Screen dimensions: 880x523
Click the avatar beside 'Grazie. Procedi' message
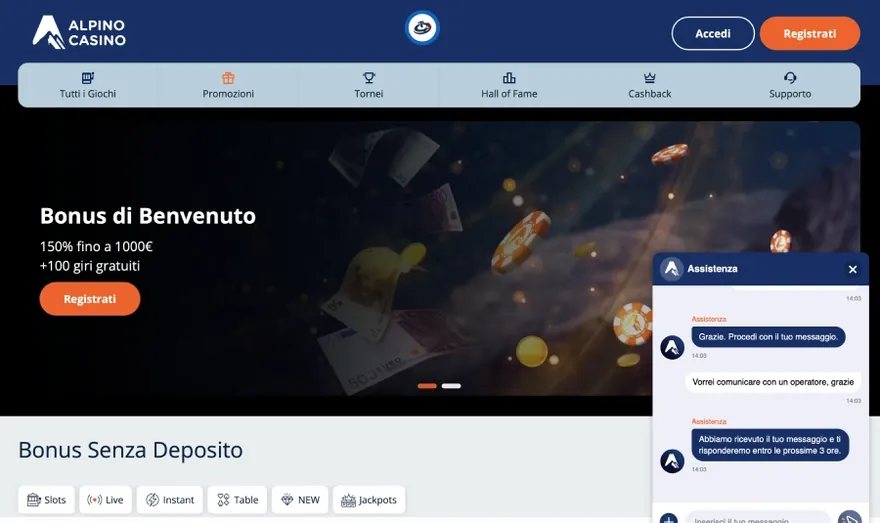[x=672, y=347]
